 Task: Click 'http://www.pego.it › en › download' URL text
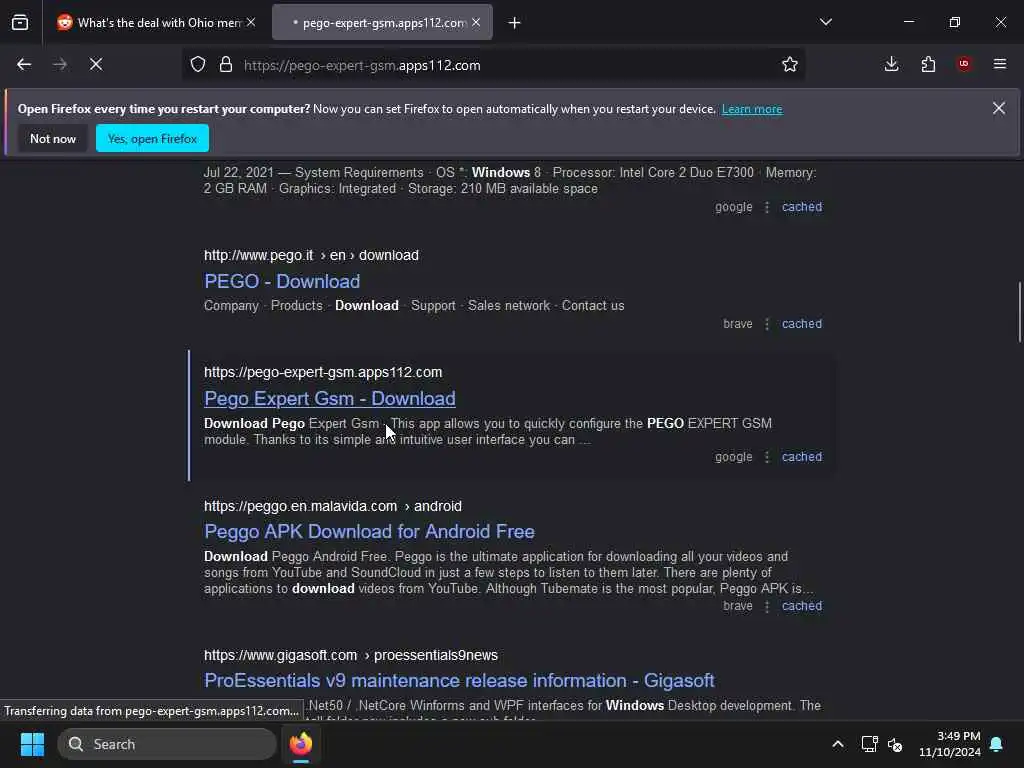pyautogui.click(x=311, y=255)
